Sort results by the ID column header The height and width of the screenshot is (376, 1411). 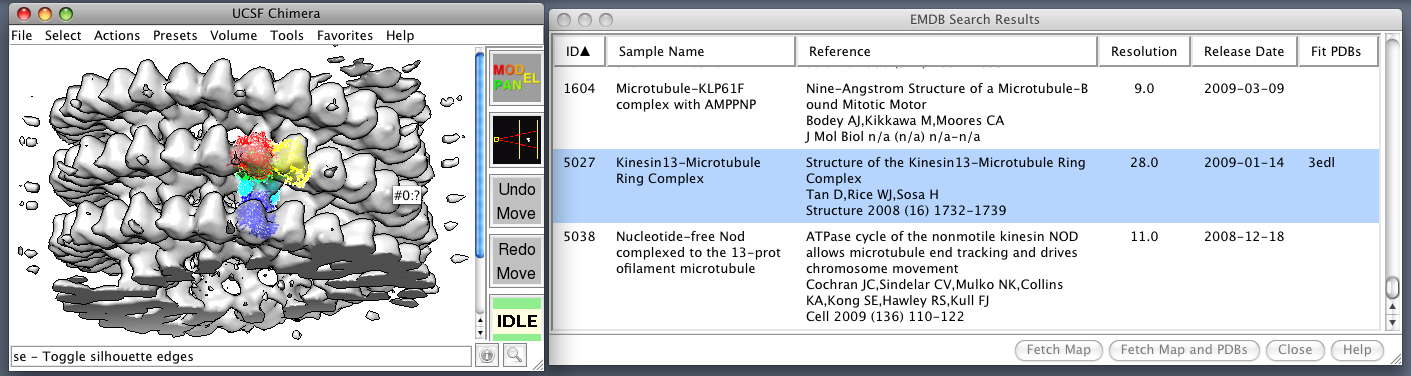[x=578, y=52]
